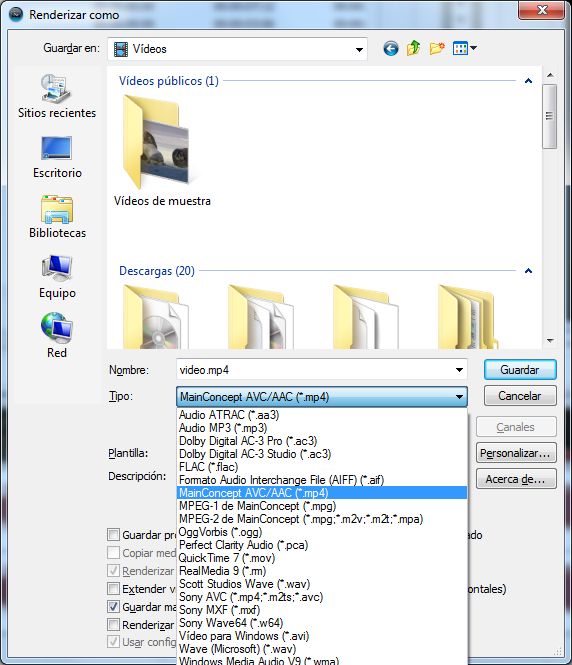Toggle the Guardar pr... checkbox

point(113,535)
